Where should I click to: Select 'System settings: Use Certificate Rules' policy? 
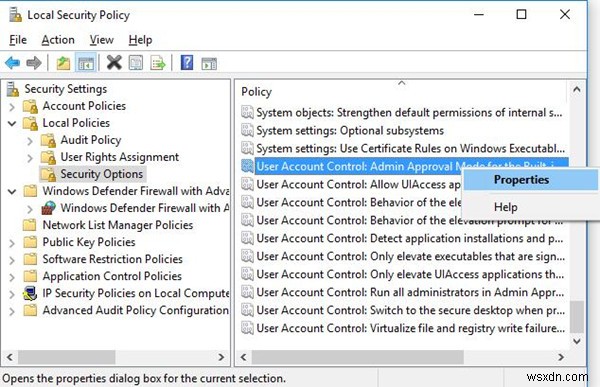click(x=410, y=149)
